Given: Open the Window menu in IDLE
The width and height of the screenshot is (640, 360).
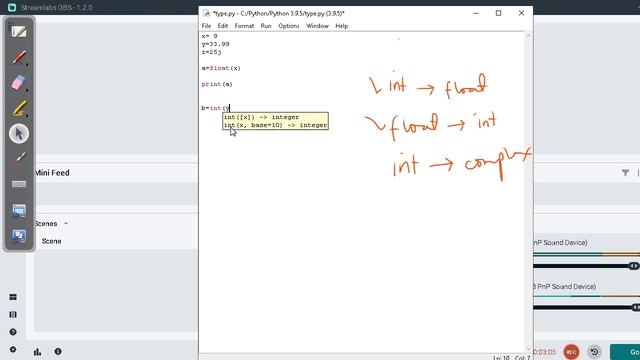Looking at the screenshot, I should pyautogui.click(x=317, y=26).
